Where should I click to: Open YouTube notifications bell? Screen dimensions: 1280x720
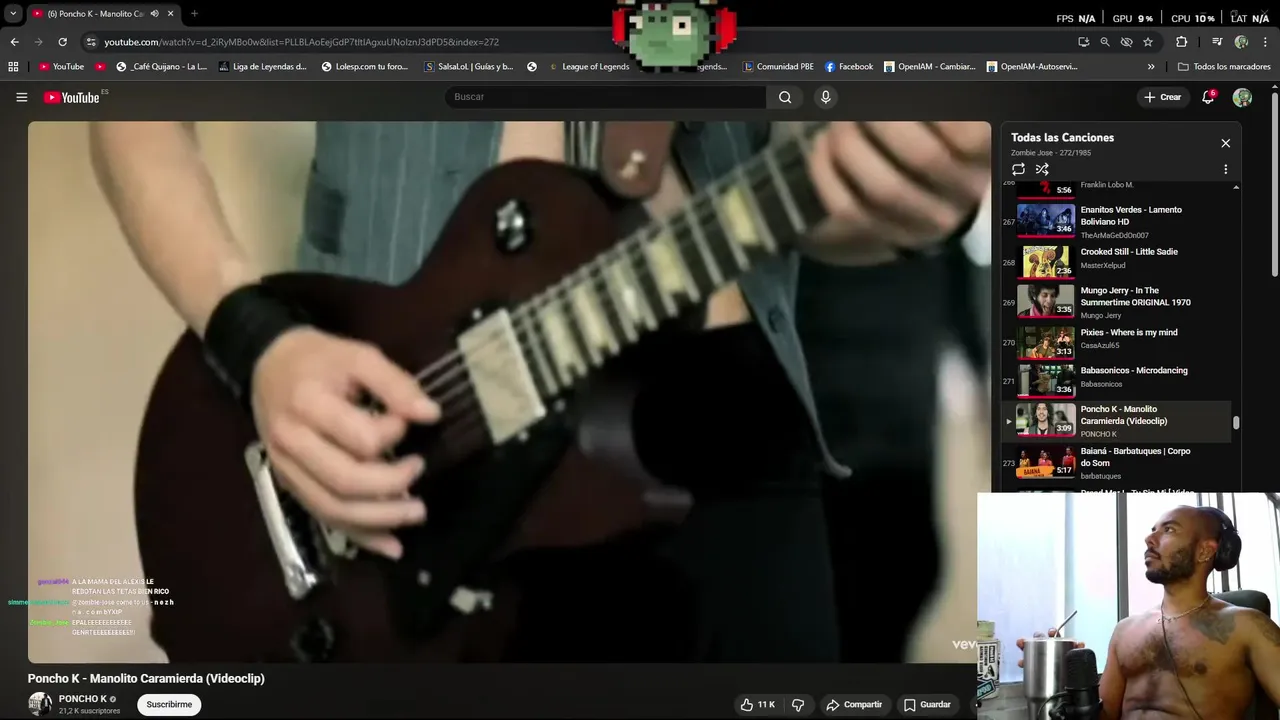[x=1208, y=97]
